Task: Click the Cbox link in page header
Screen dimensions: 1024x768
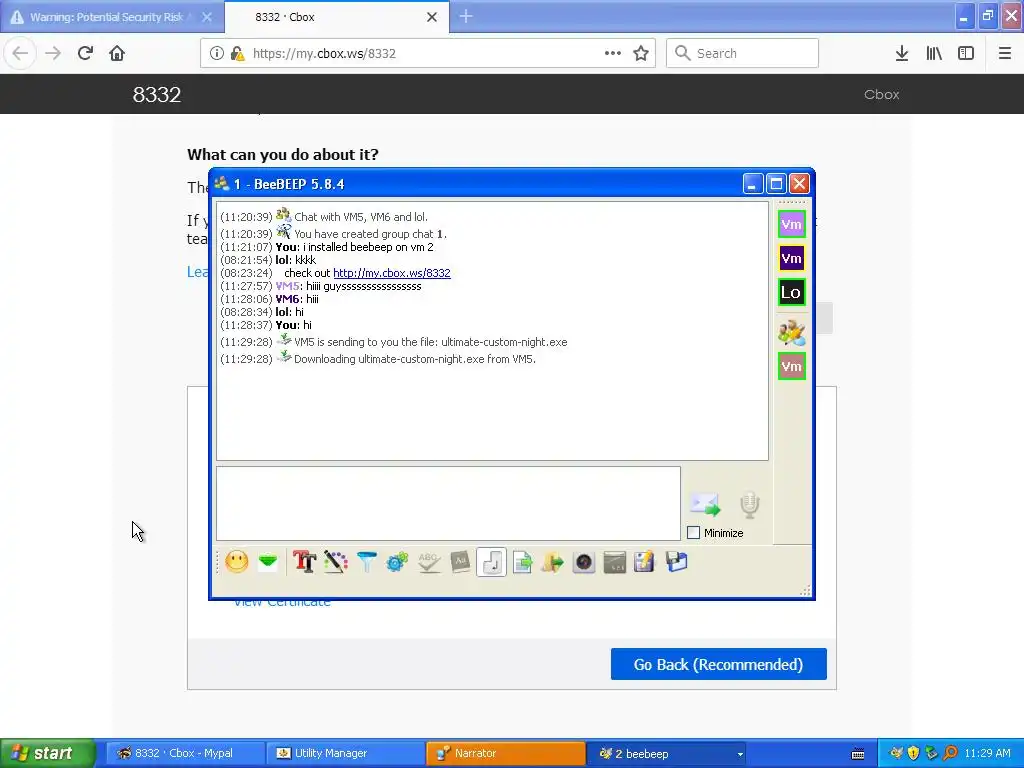Action: (882, 94)
